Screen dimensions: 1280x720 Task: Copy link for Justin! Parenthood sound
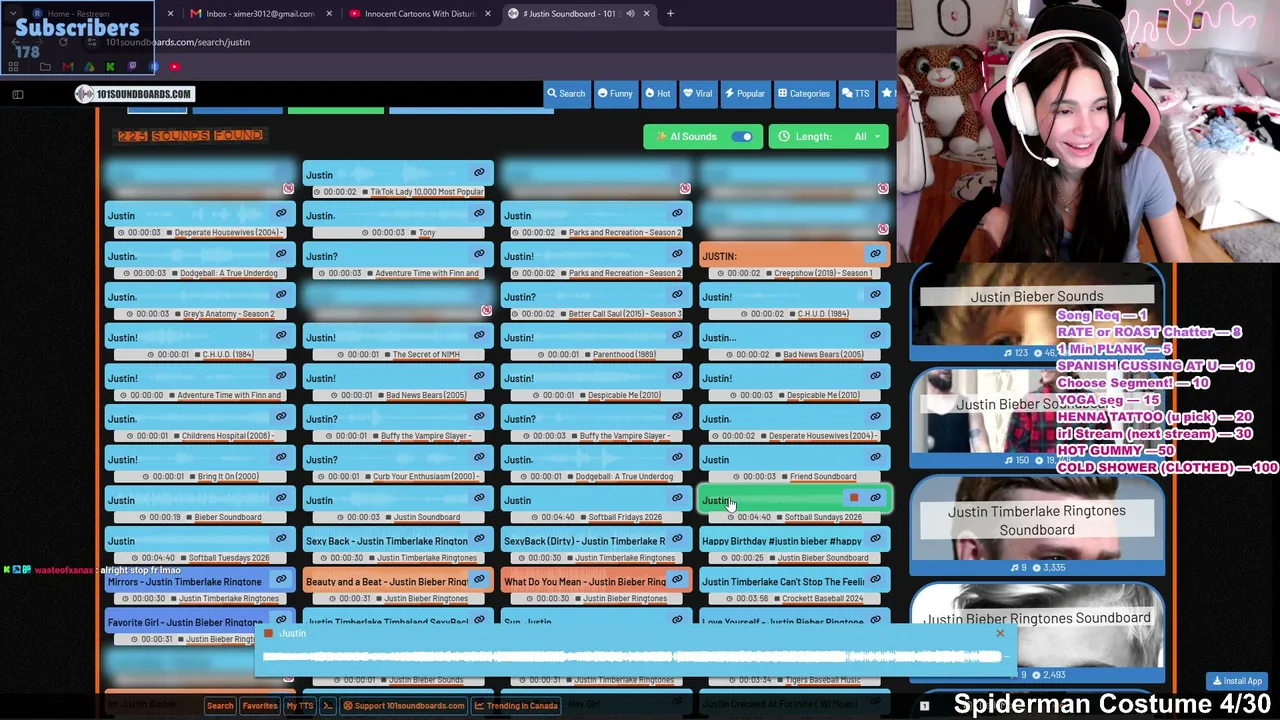click(677, 335)
